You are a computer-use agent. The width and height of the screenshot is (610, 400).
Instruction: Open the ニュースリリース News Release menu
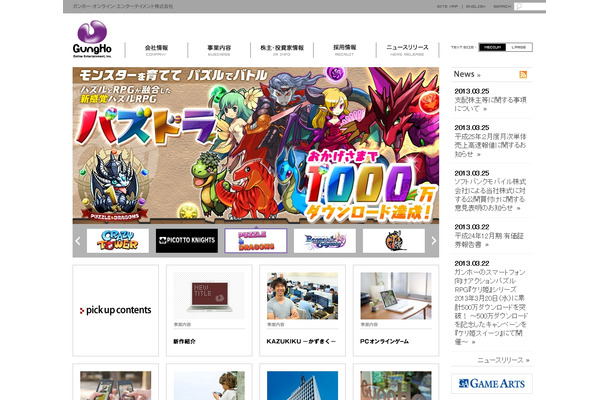(x=407, y=50)
